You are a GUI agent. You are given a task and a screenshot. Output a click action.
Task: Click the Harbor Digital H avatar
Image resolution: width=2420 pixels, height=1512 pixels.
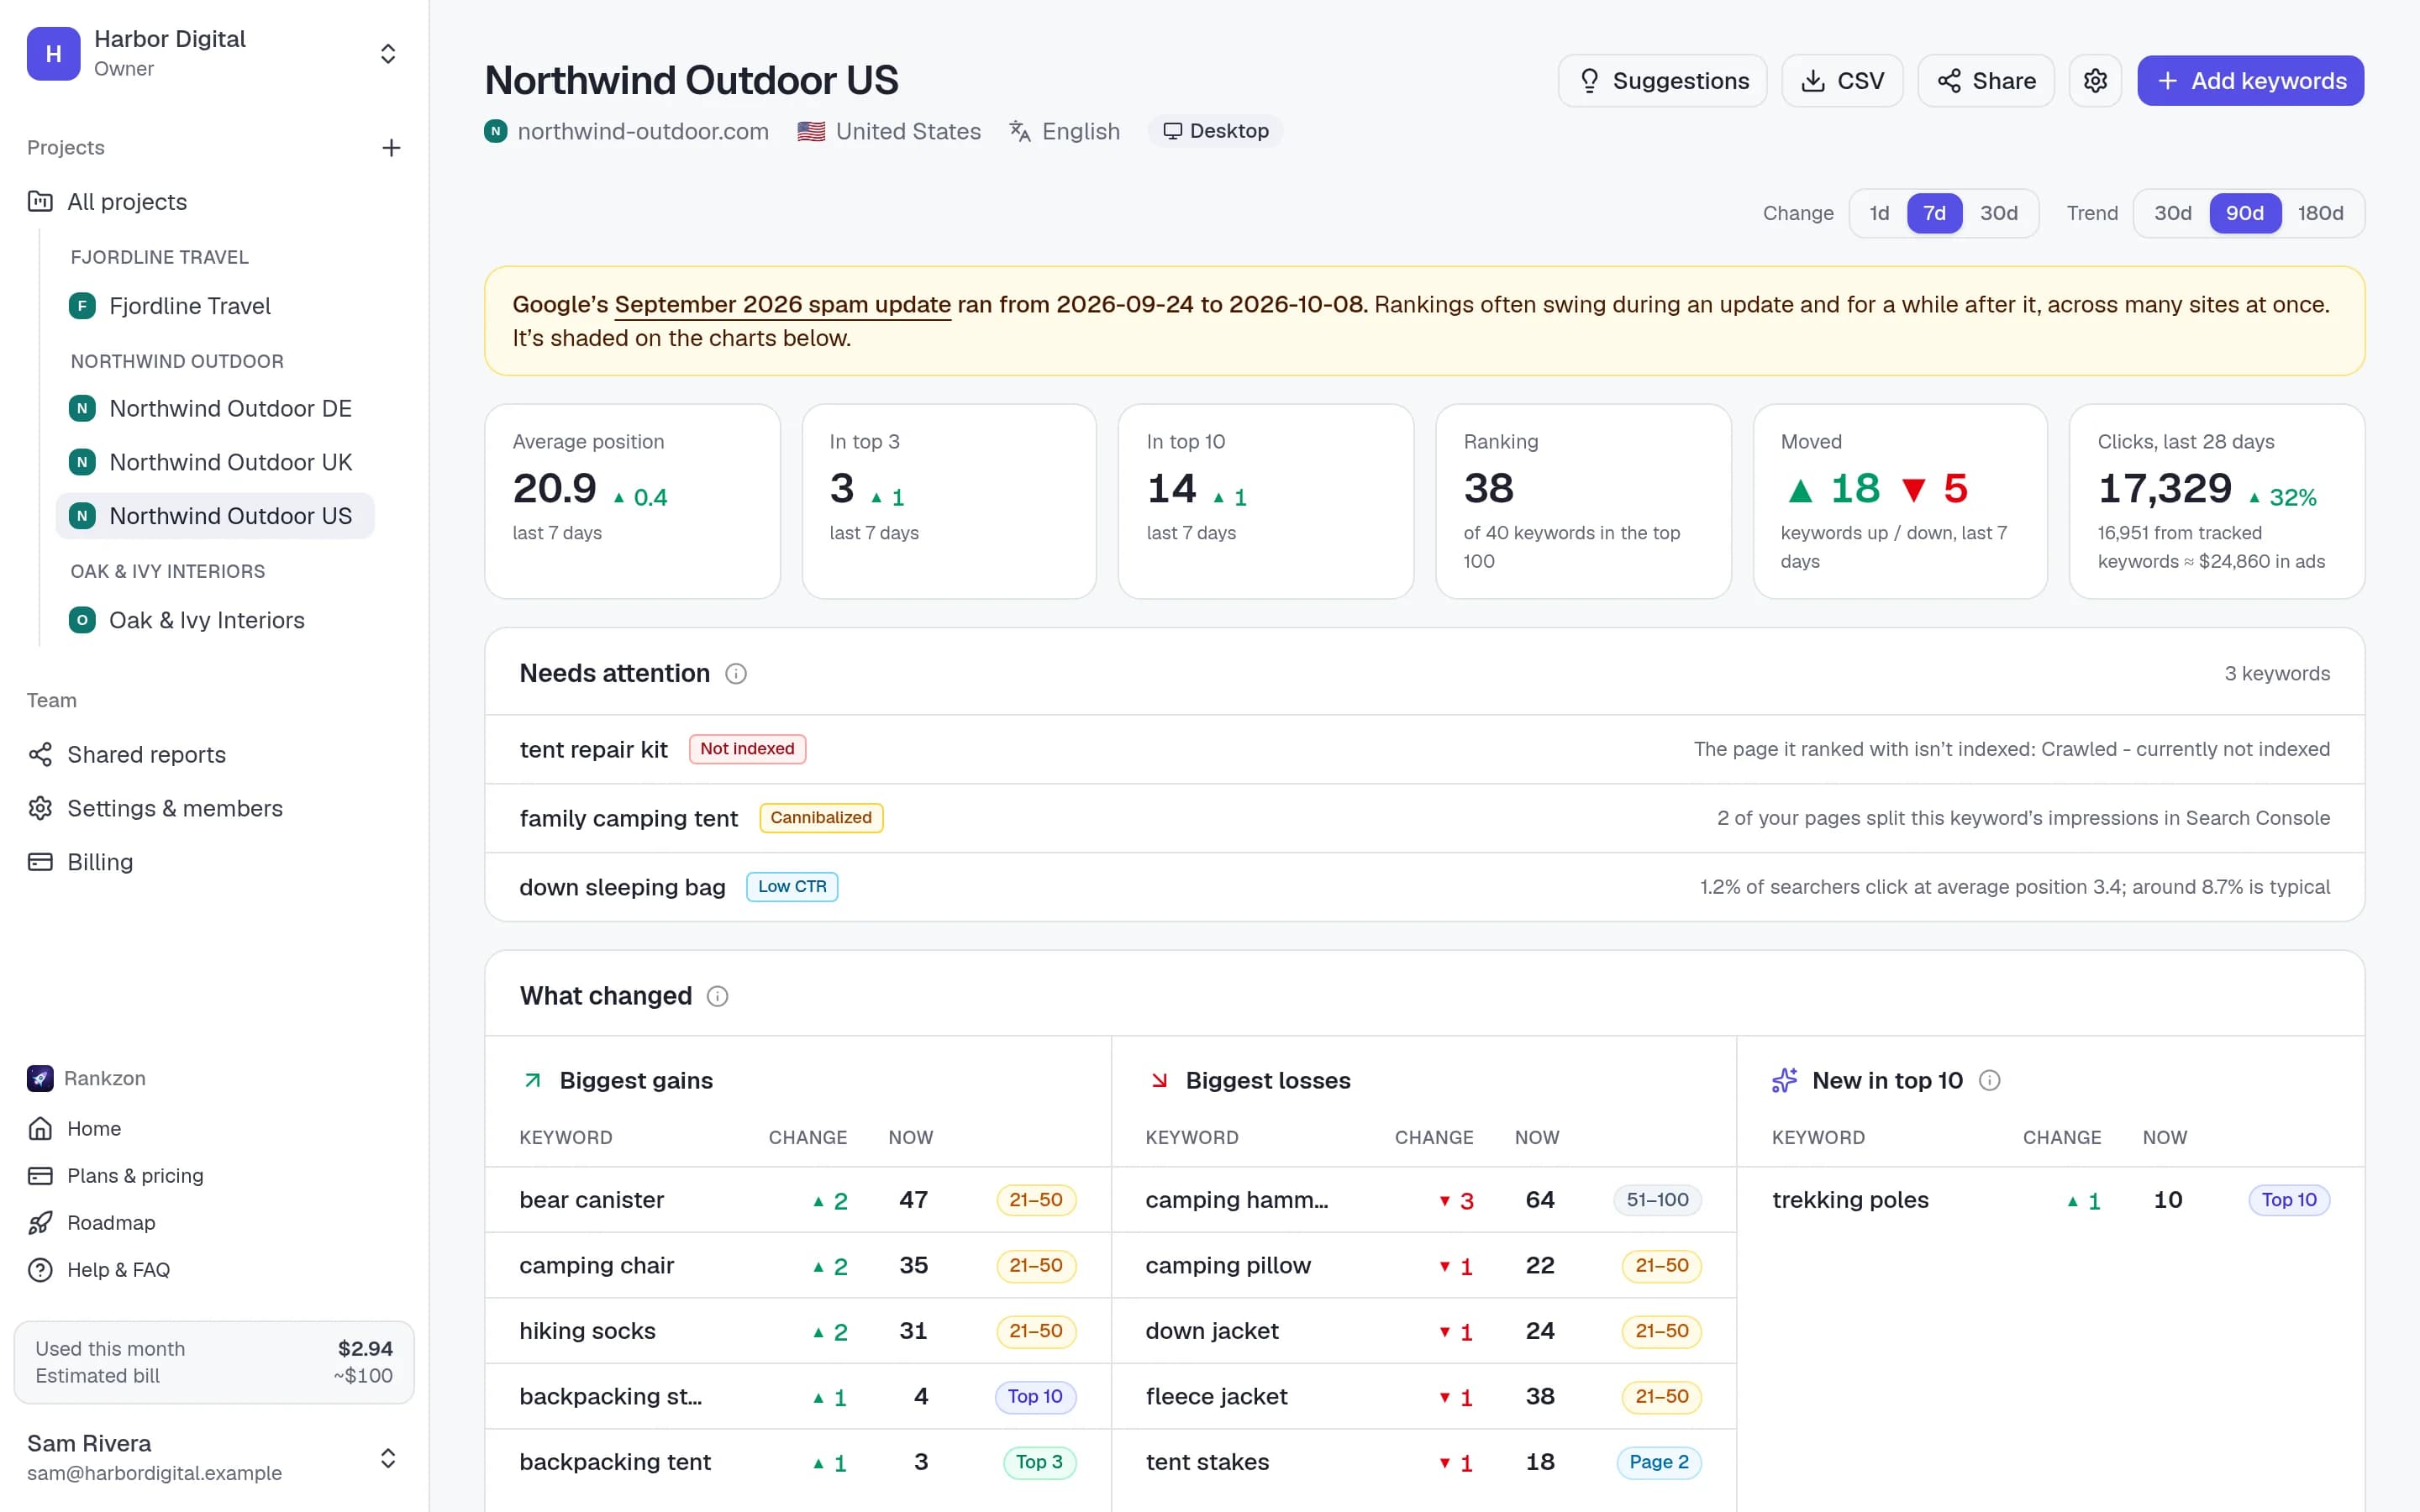(54, 53)
